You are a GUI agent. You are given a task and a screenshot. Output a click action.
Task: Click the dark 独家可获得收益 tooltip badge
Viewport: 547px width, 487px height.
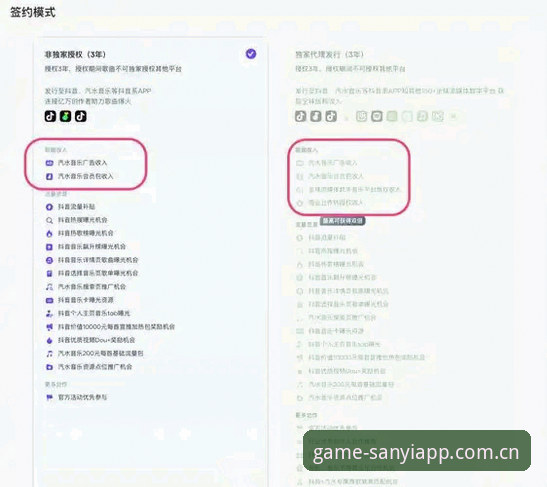342,221
